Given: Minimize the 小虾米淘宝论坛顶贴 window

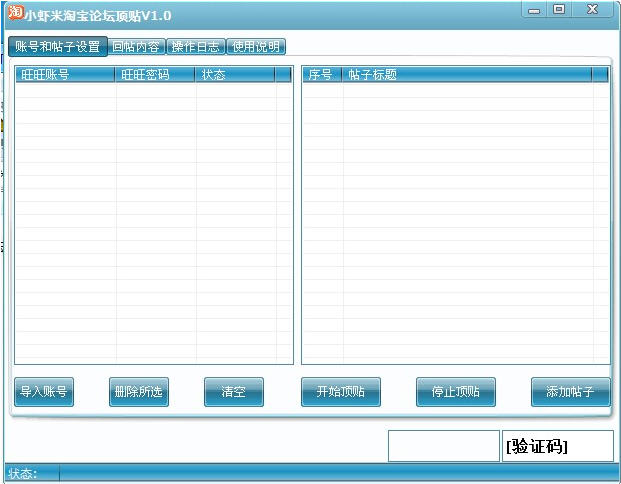Looking at the screenshot, I should pos(534,10).
